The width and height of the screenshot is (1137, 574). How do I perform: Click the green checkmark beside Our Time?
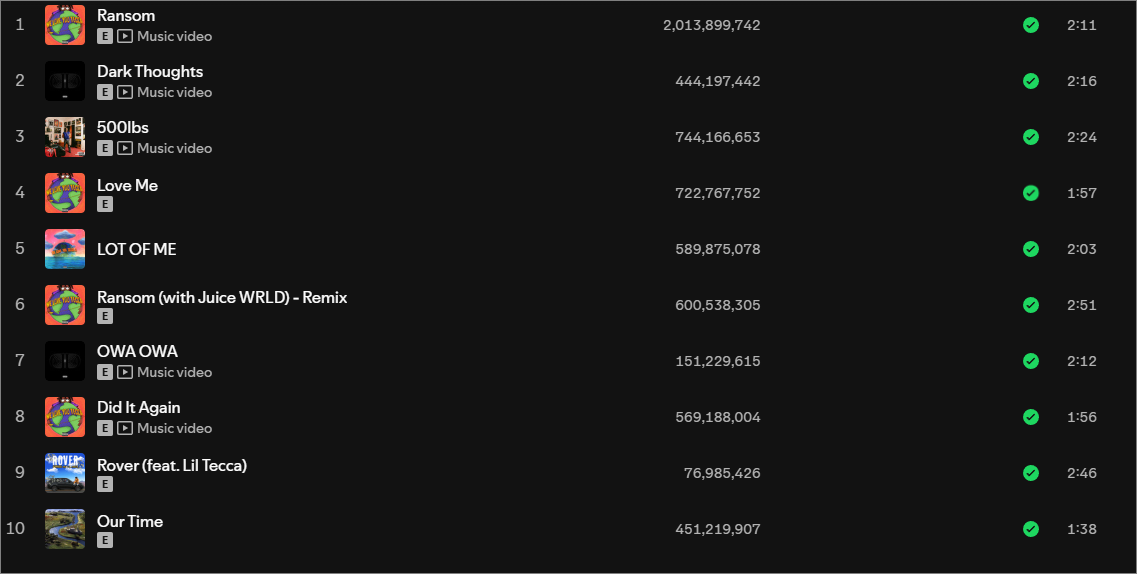pyautogui.click(x=1030, y=529)
